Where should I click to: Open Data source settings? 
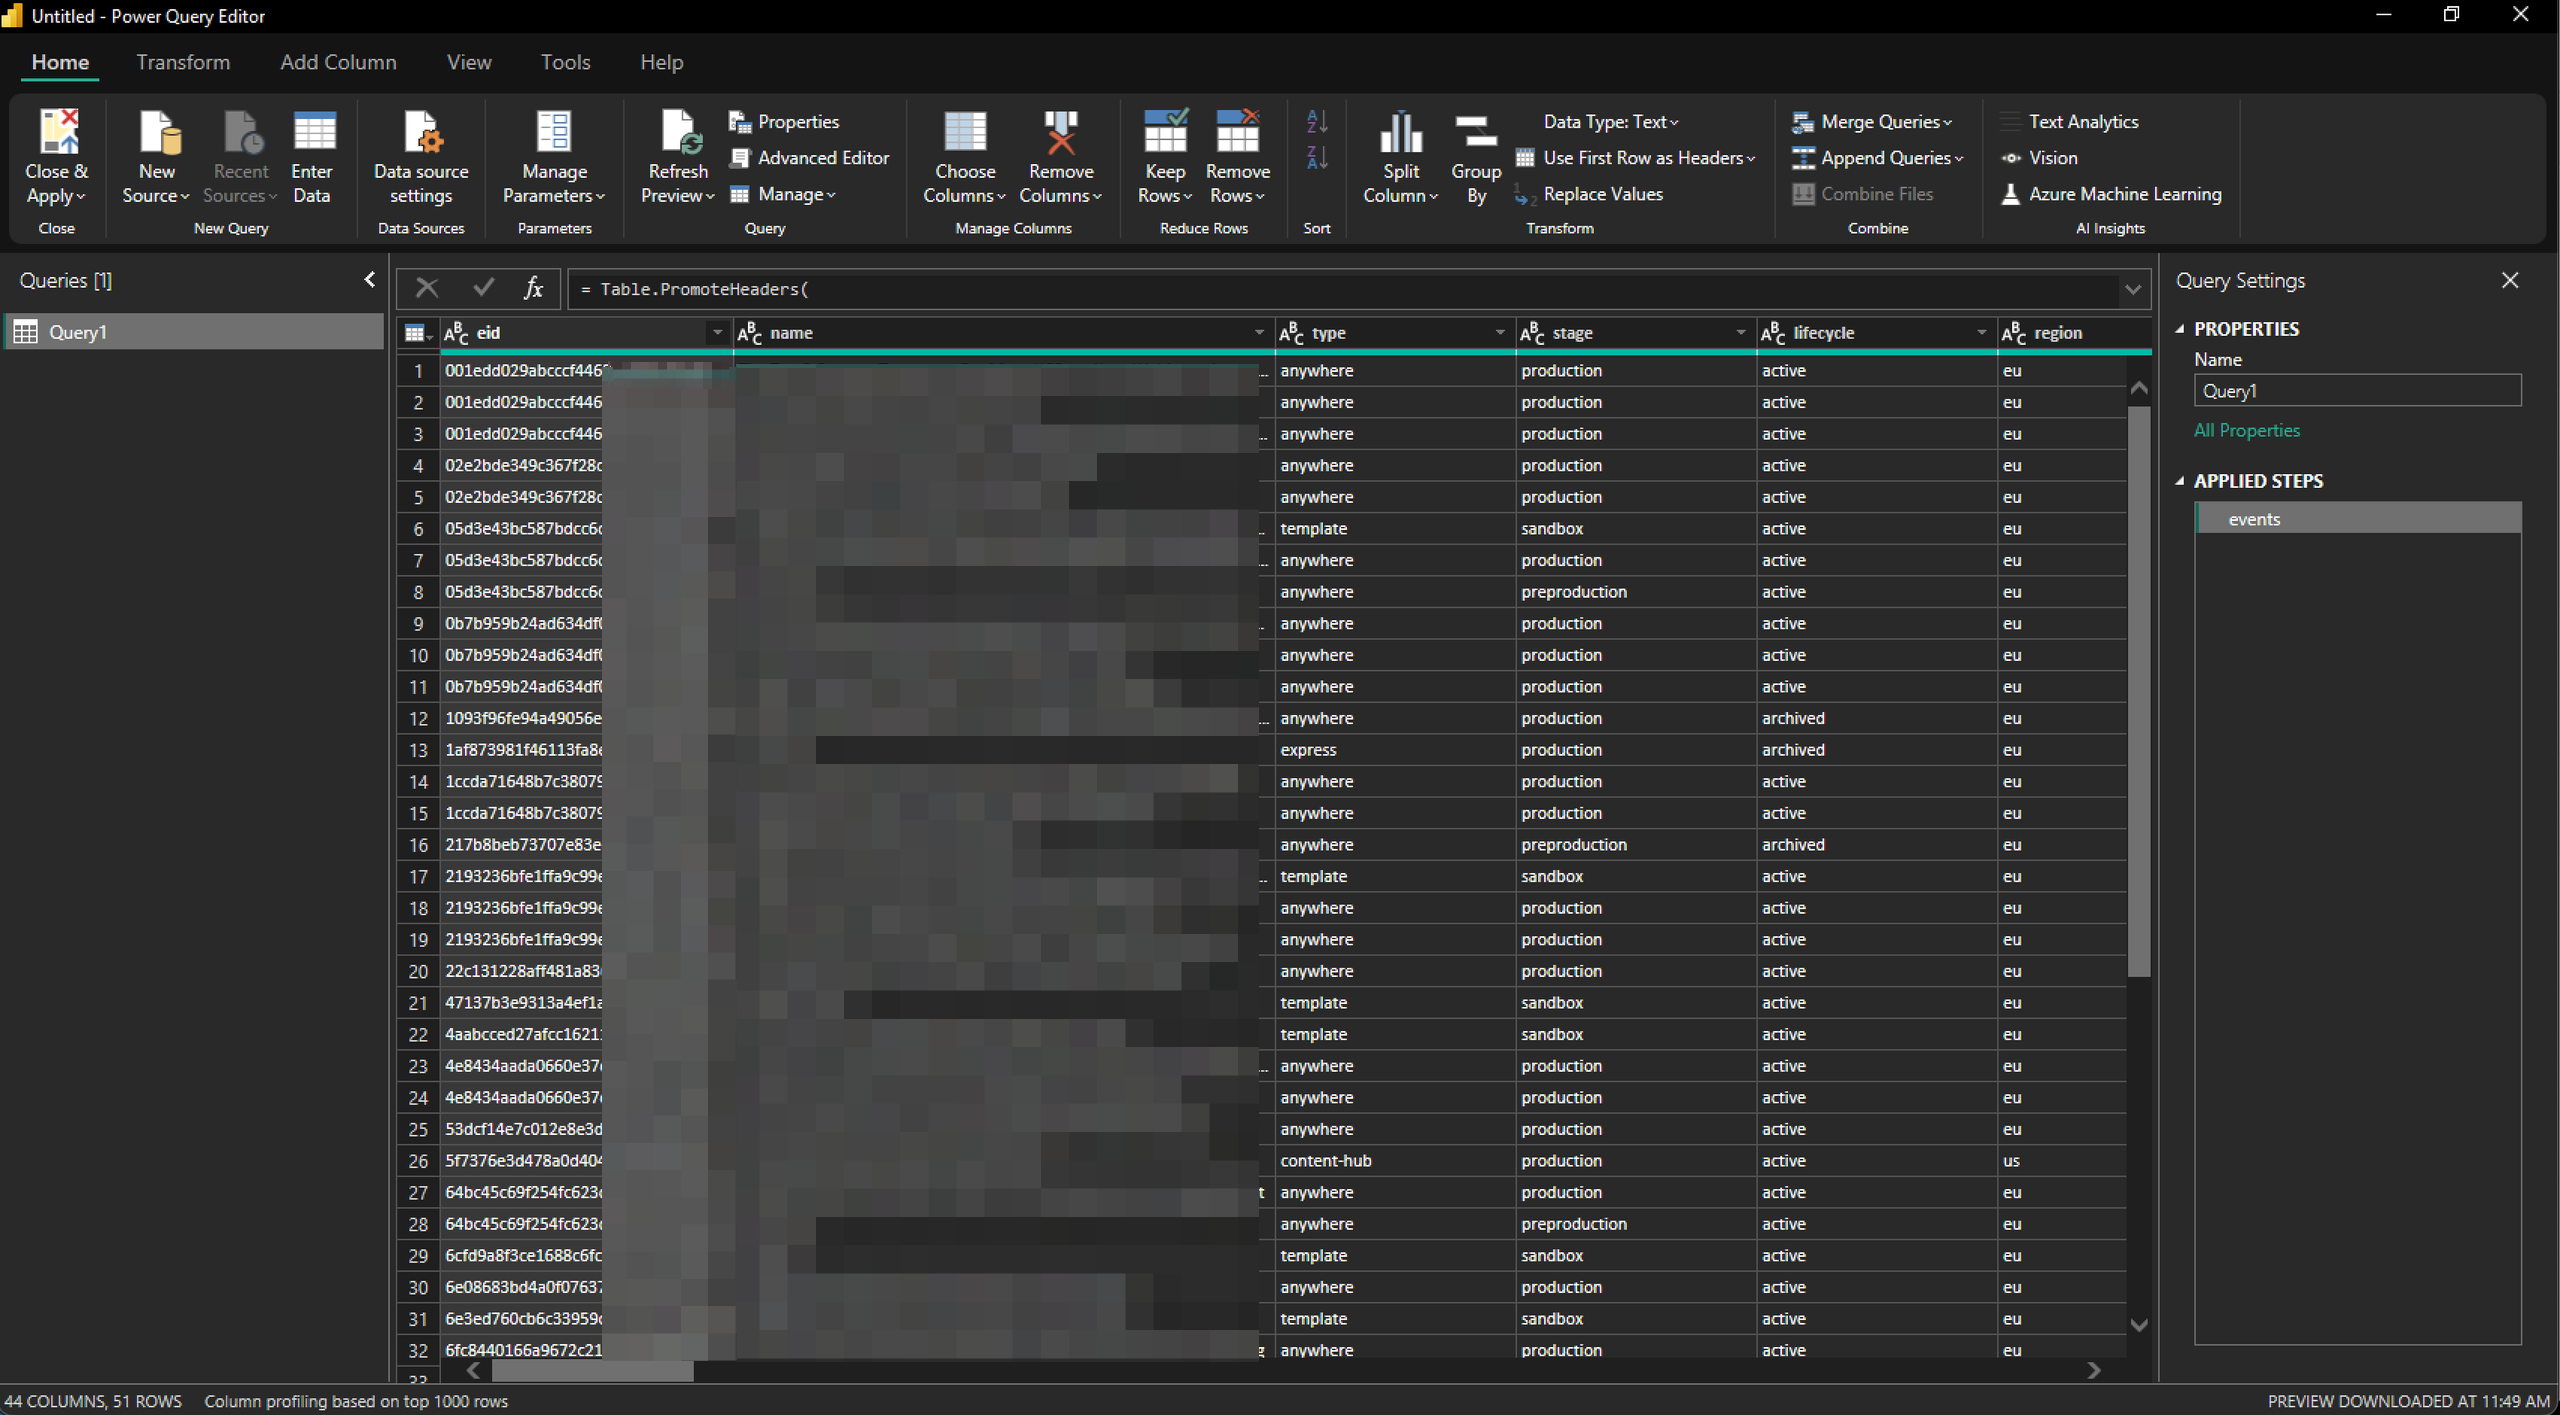(x=421, y=158)
